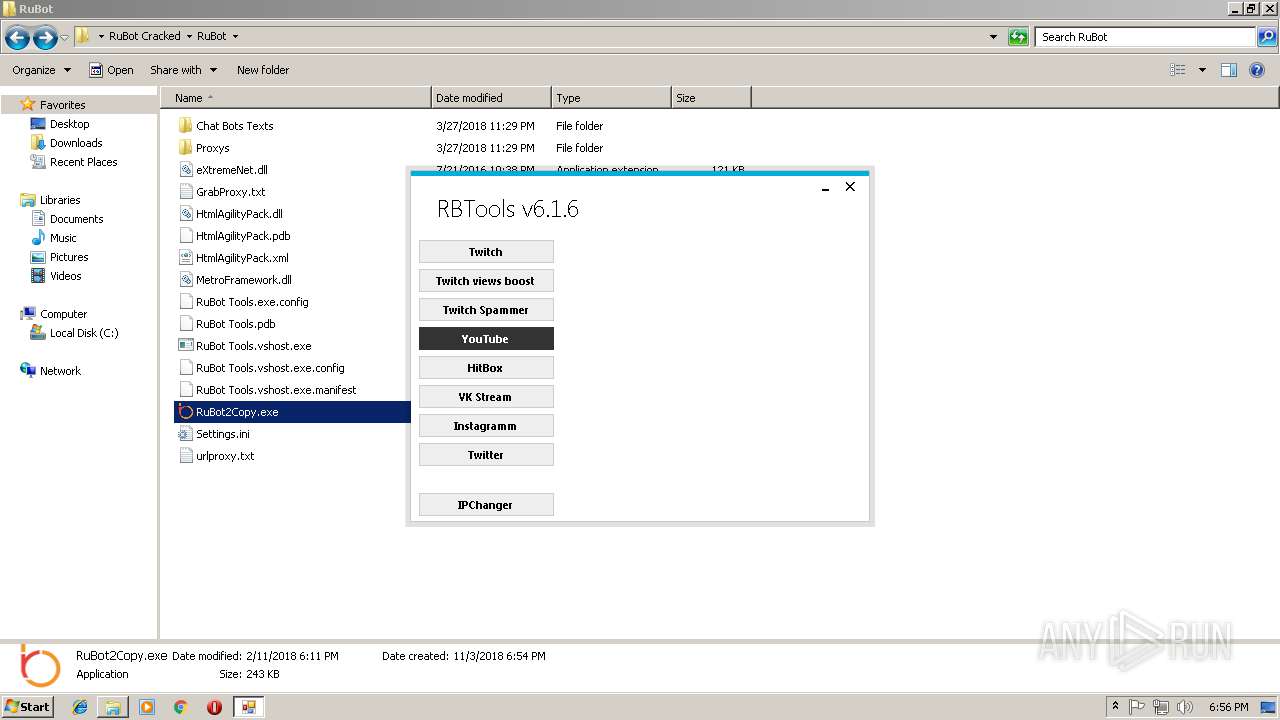The height and width of the screenshot is (720, 1280).
Task: Close the RBTools window
Action: (850, 187)
